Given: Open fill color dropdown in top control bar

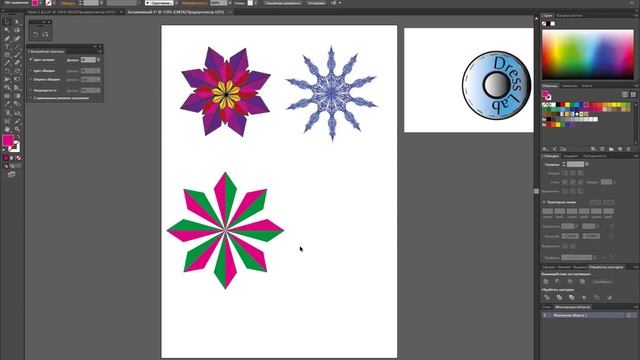Looking at the screenshot, I should coord(40,3).
